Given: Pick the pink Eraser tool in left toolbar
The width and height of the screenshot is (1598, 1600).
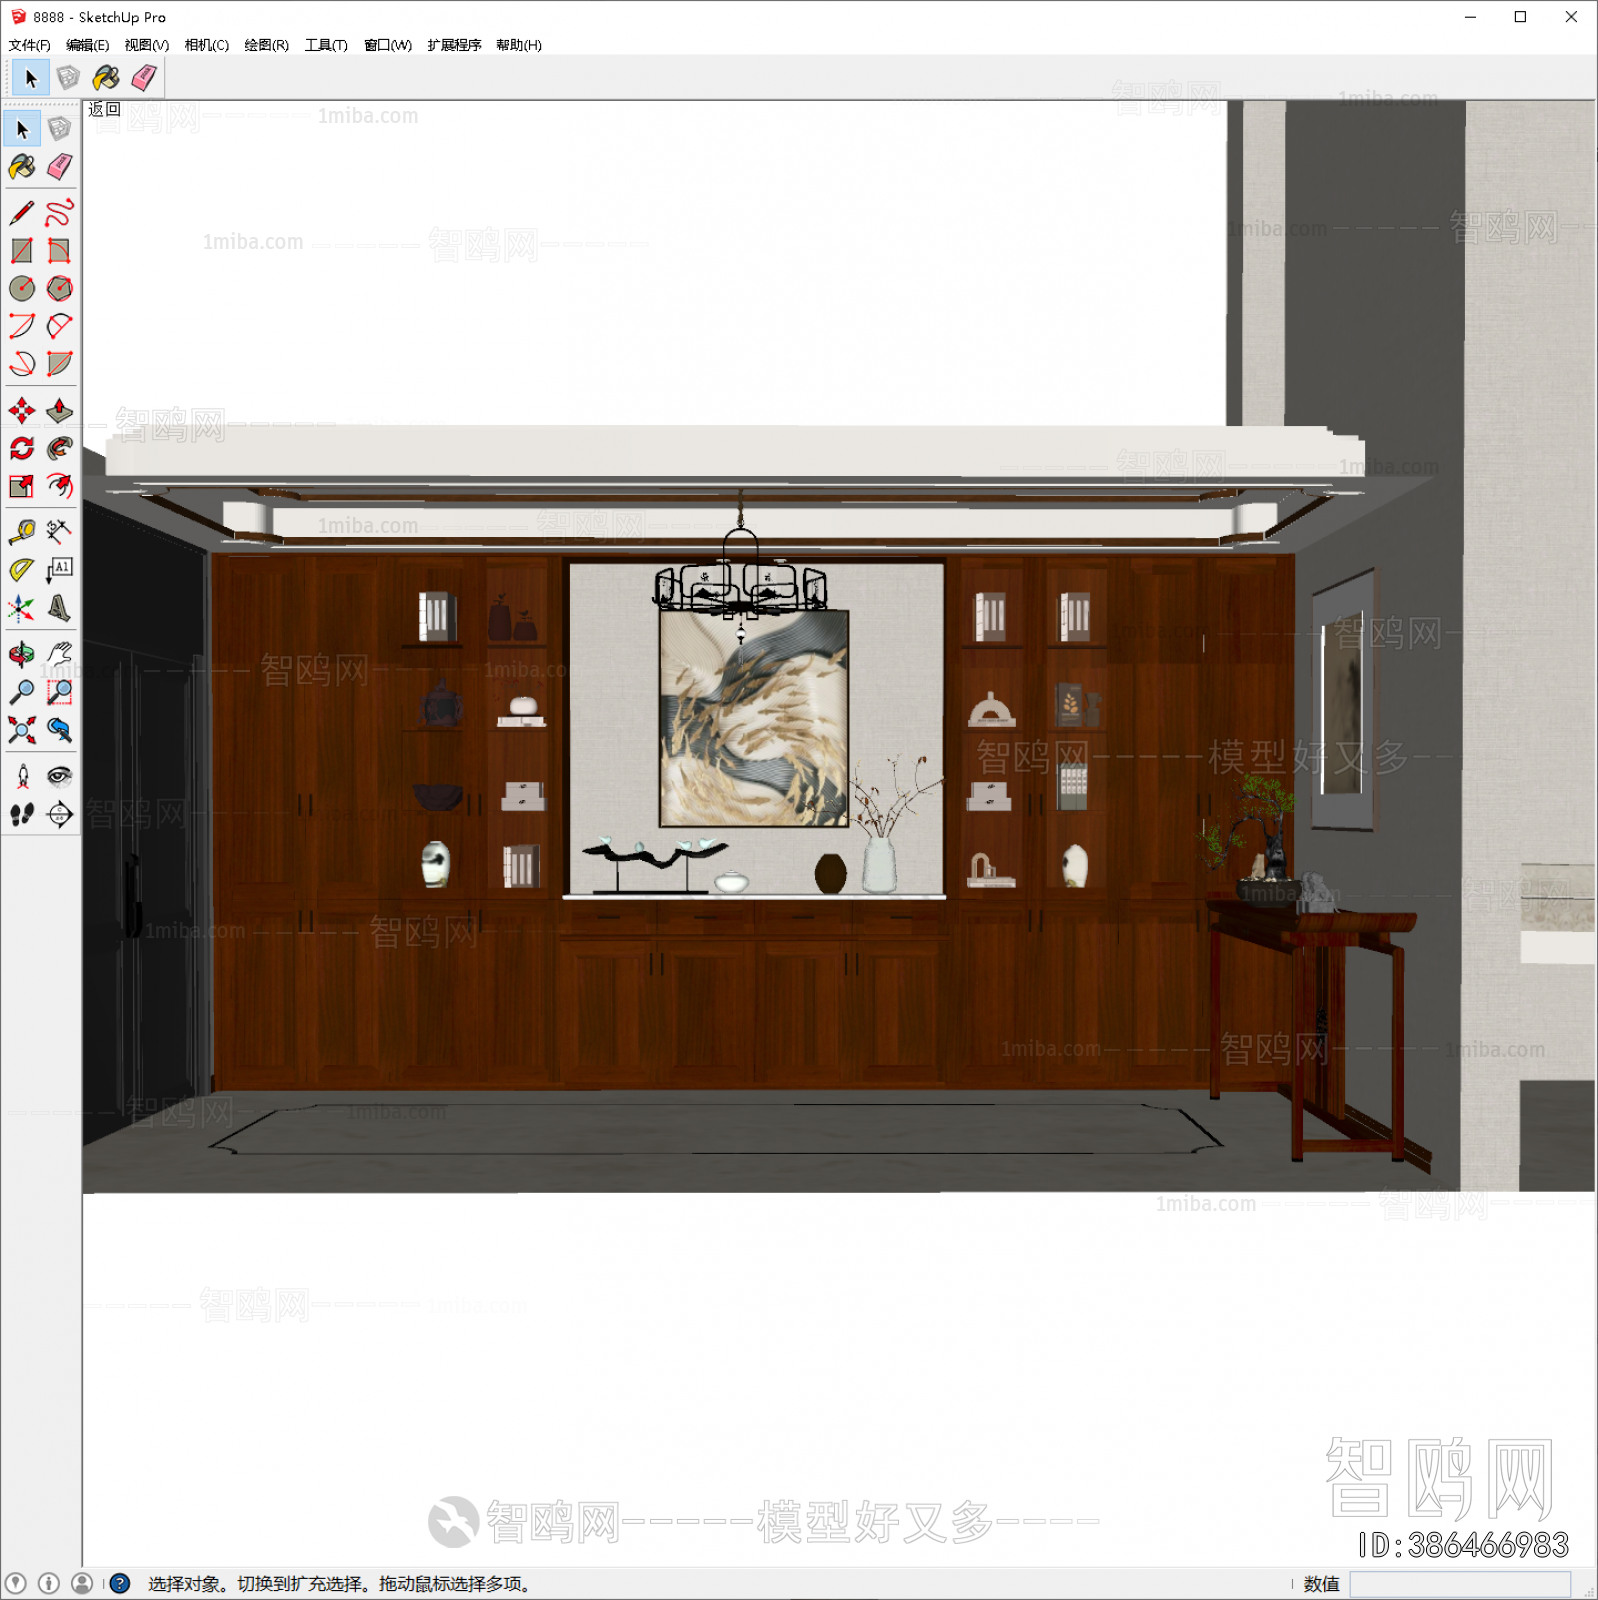Looking at the screenshot, I should (60, 166).
